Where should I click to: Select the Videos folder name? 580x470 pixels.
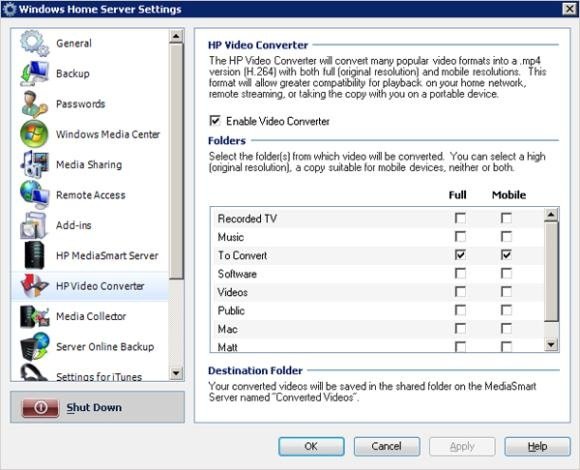point(232,292)
